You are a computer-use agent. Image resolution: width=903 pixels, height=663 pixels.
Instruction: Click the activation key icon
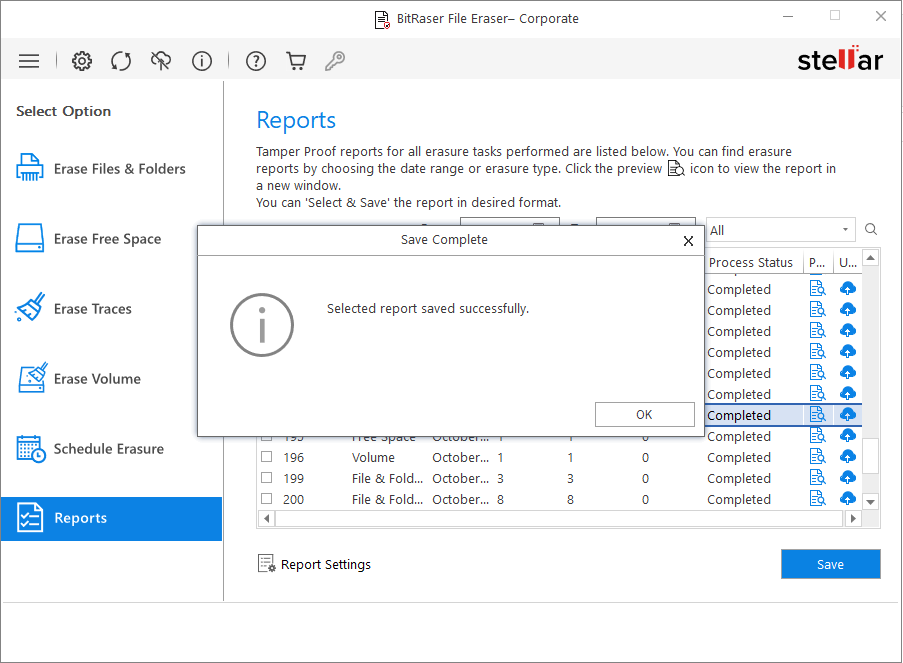tap(335, 61)
